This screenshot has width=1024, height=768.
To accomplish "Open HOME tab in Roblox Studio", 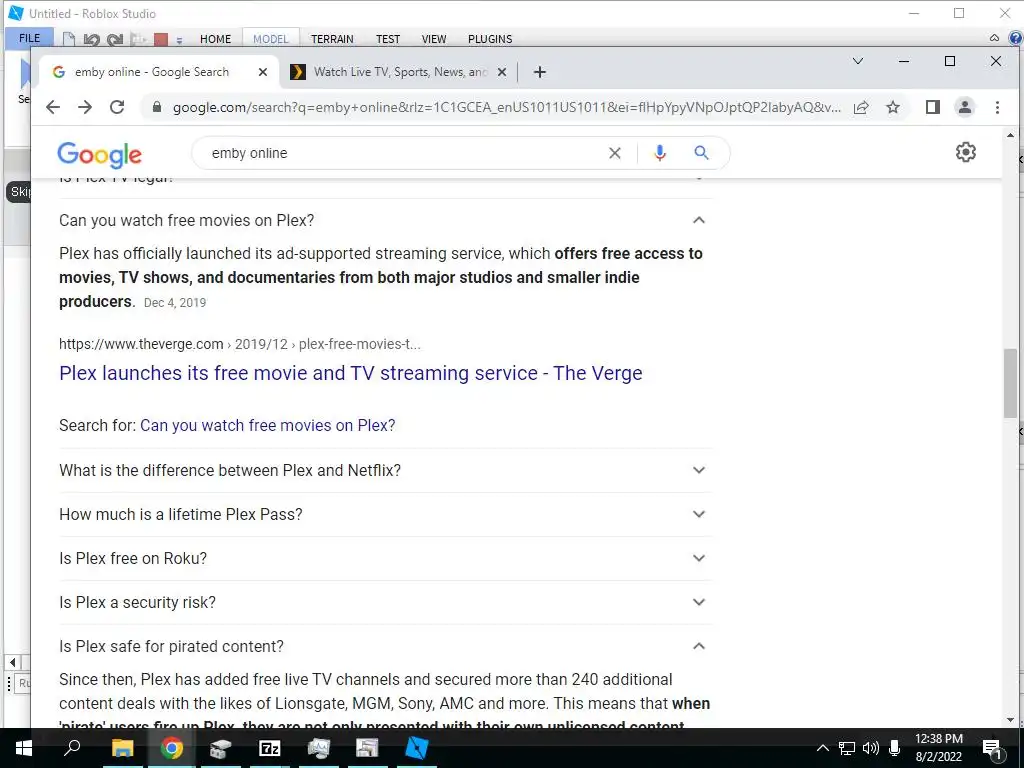I will 216,39.
